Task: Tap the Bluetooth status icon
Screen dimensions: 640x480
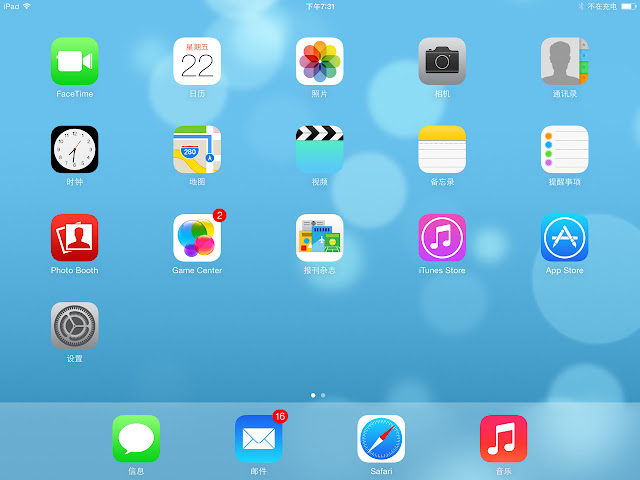Action: coord(581,7)
